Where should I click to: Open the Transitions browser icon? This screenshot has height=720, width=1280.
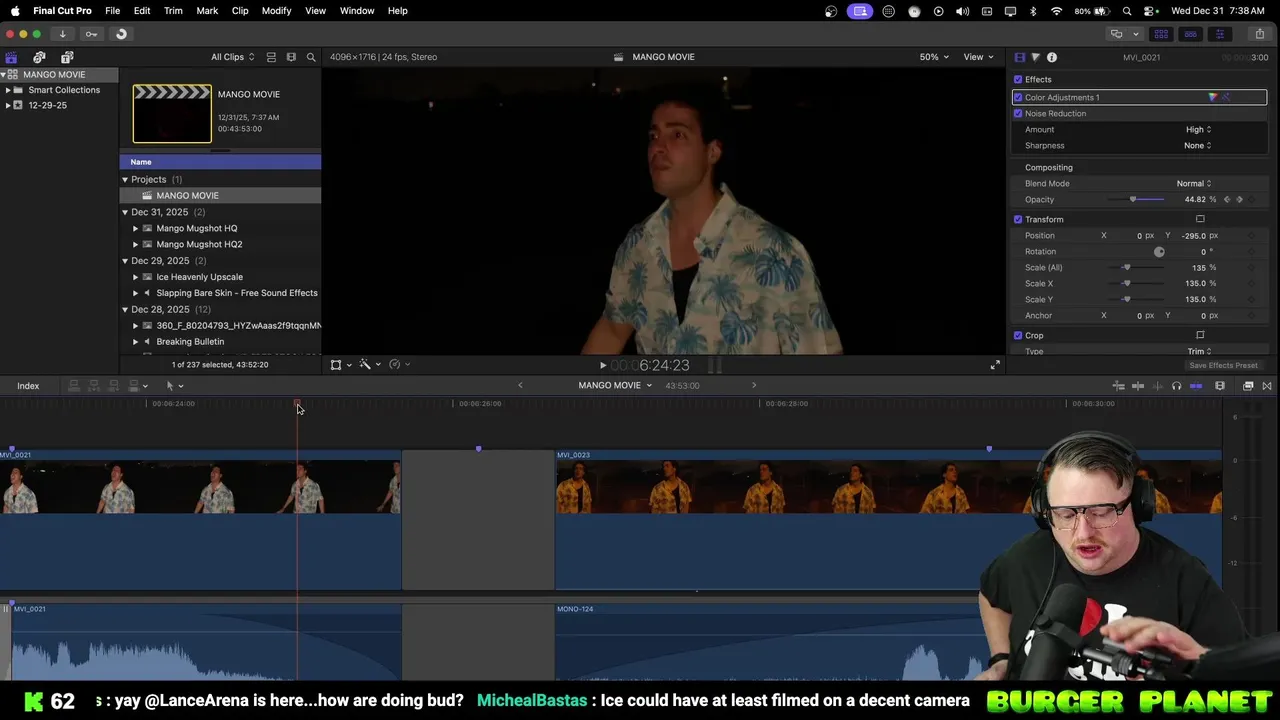pyautogui.click(x=1267, y=386)
